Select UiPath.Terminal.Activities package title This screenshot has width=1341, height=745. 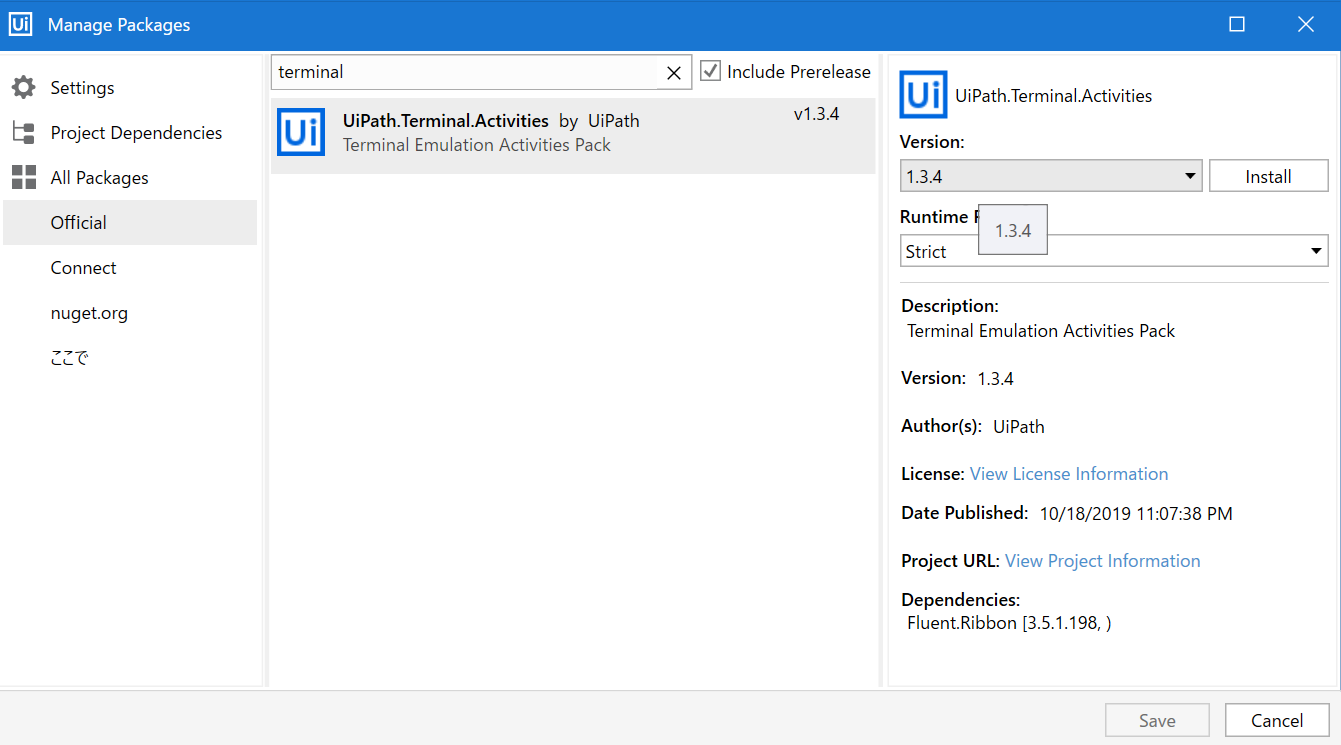click(446, 121)
